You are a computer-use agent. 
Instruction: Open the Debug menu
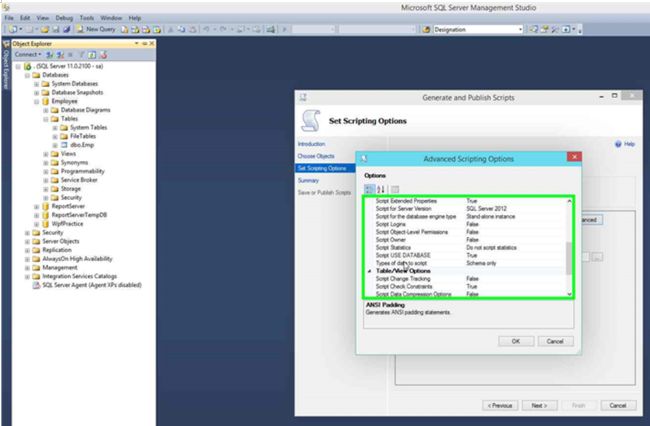pyautogui.click(x=64, y=18)
